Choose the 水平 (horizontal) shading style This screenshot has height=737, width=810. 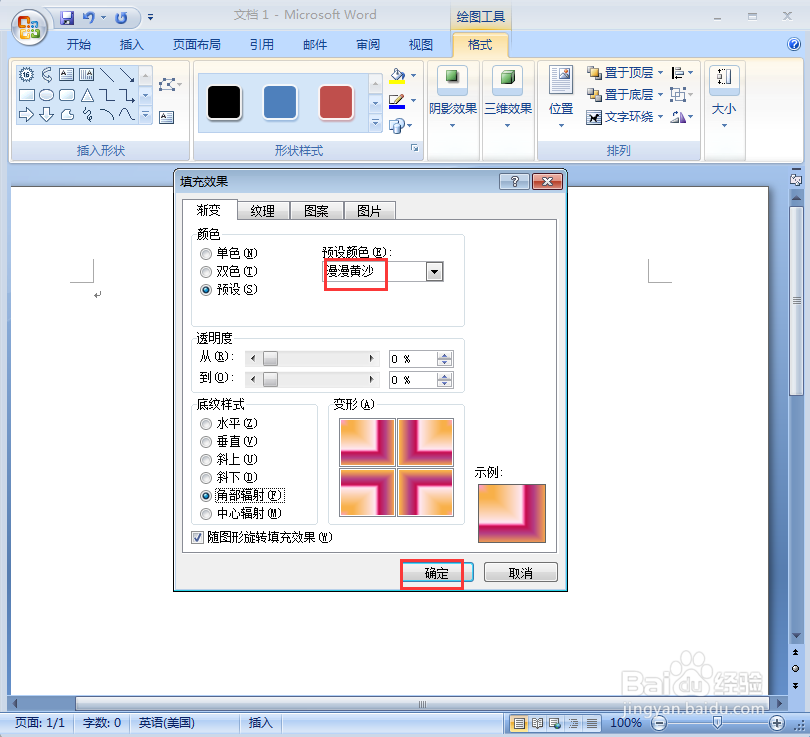(207, 424)
